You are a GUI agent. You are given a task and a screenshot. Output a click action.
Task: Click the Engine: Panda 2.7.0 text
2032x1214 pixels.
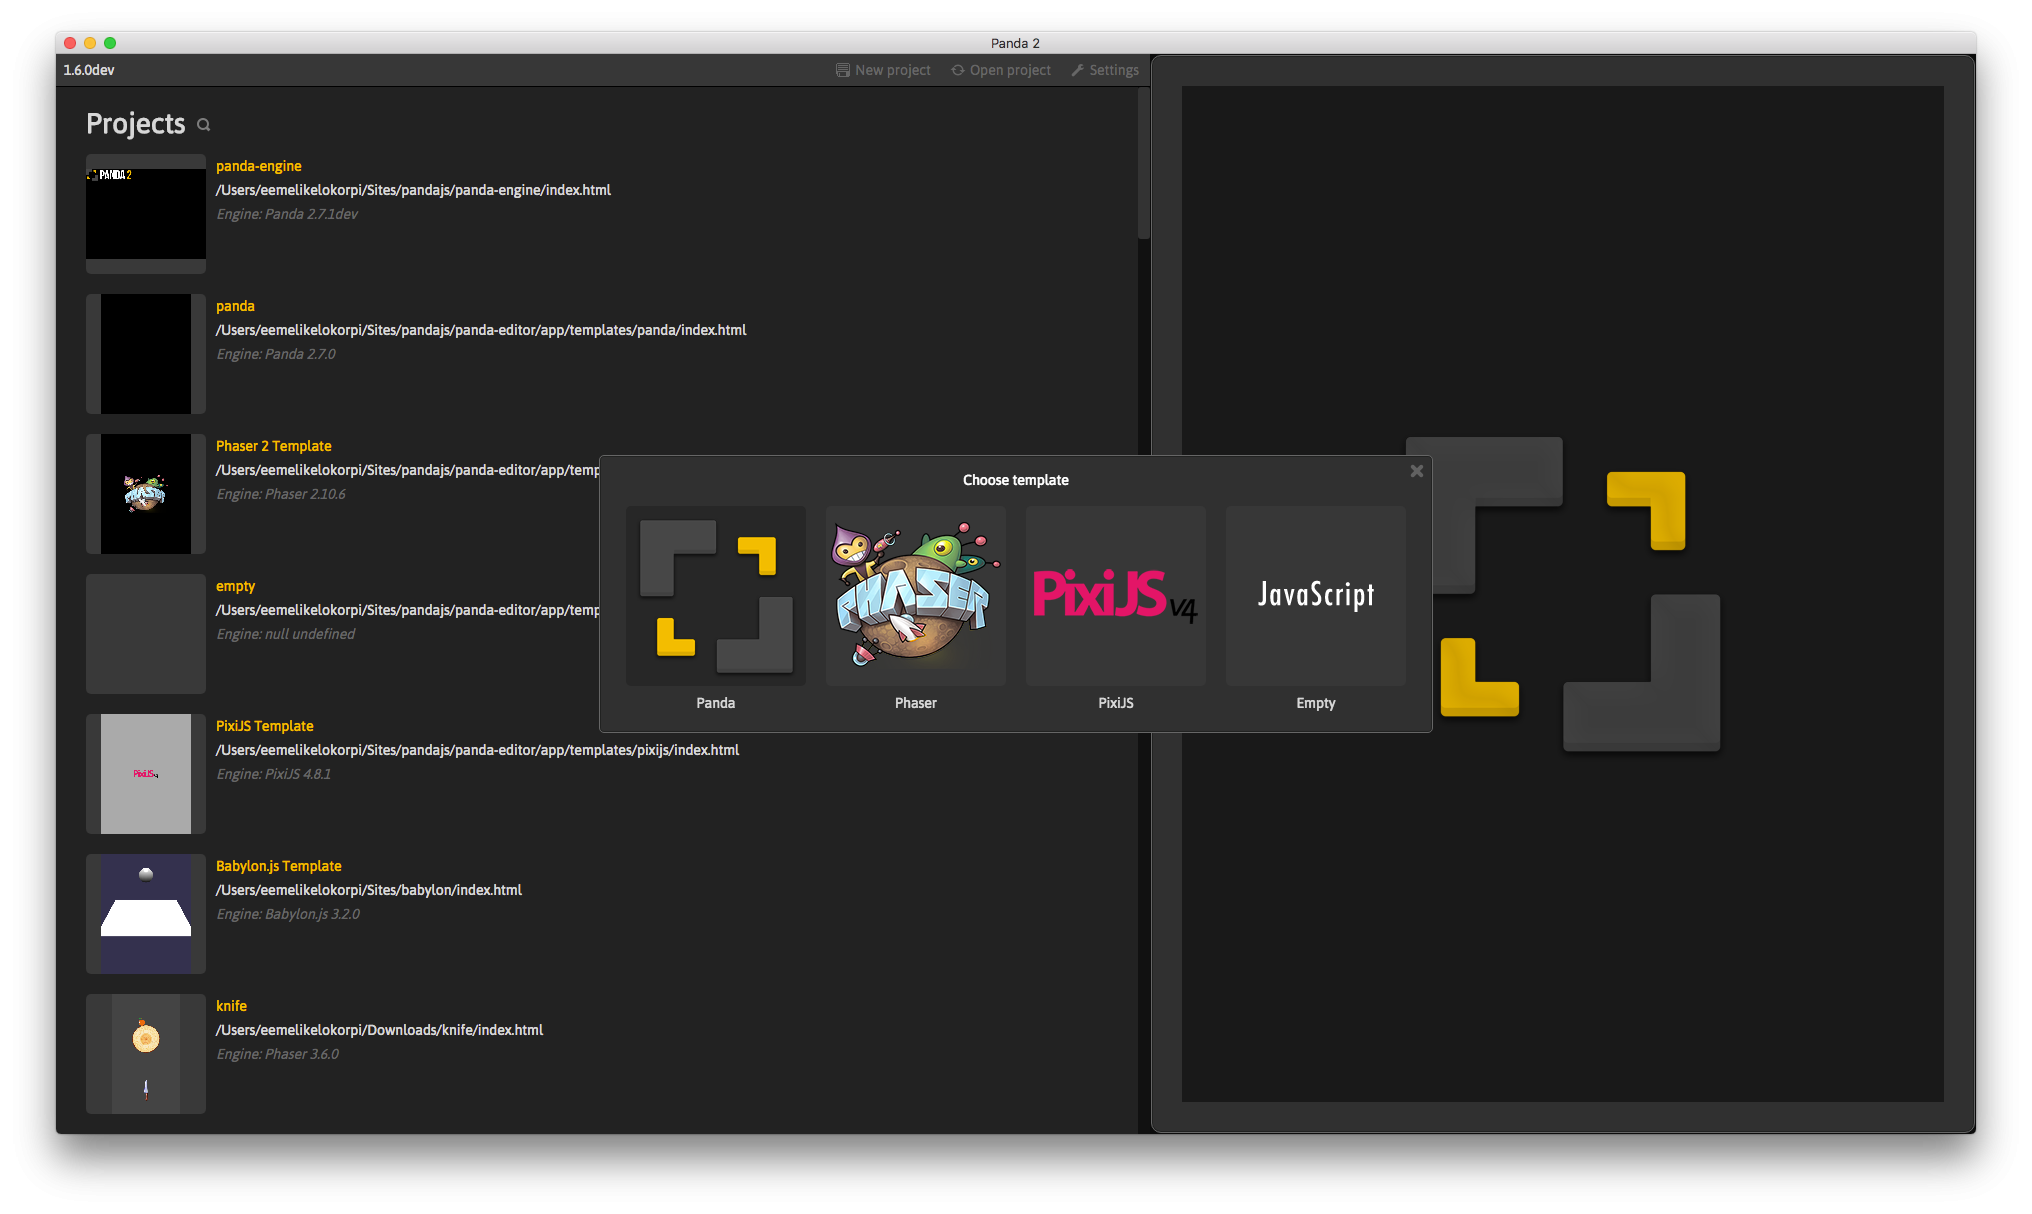point(276,354)
